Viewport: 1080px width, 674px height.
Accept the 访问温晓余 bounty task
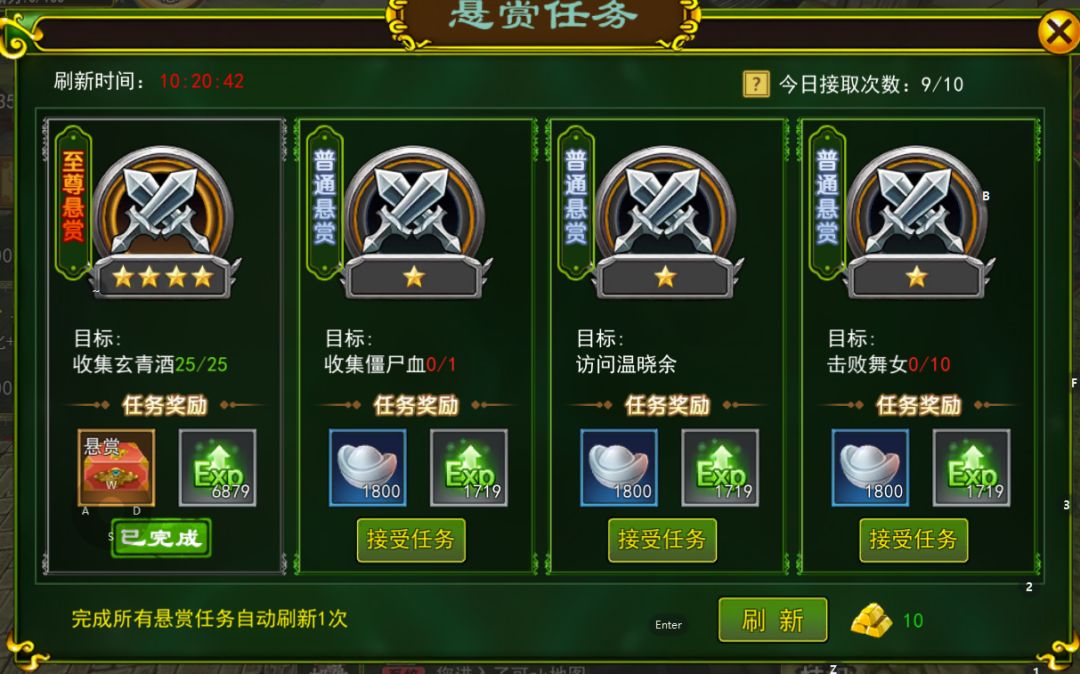tap(663, 540)
